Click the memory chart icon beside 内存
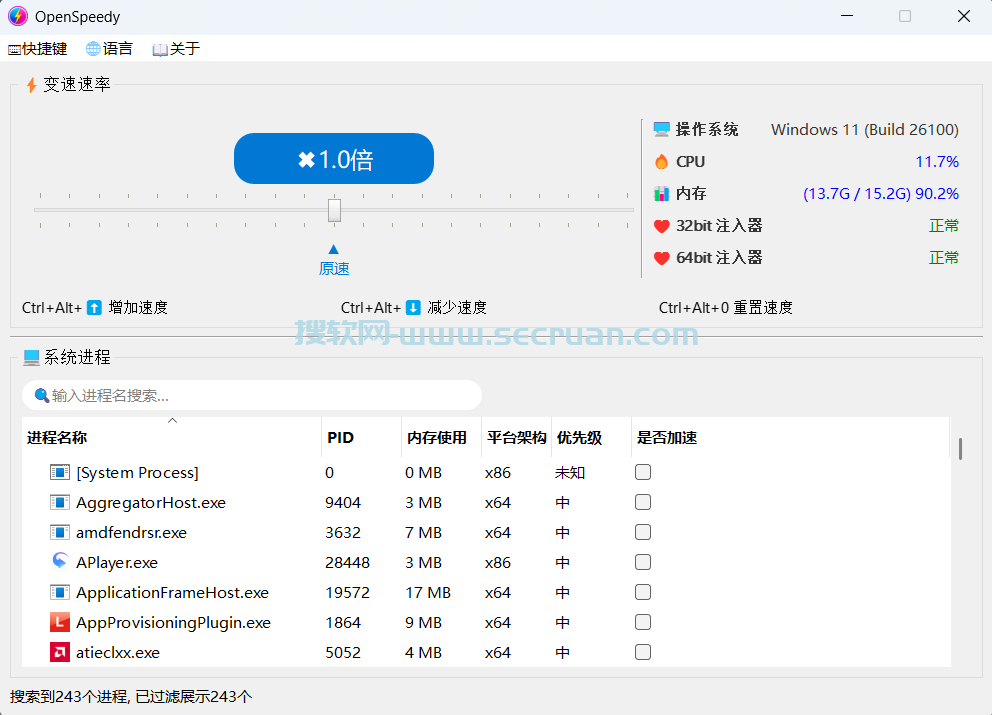The image size is (992, 715). pyautogui.click(x=662, y=194)
